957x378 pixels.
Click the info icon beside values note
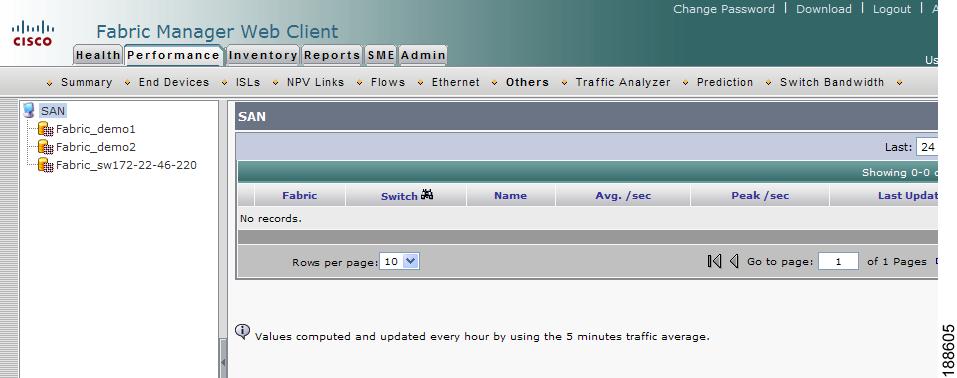coord(242,331)
